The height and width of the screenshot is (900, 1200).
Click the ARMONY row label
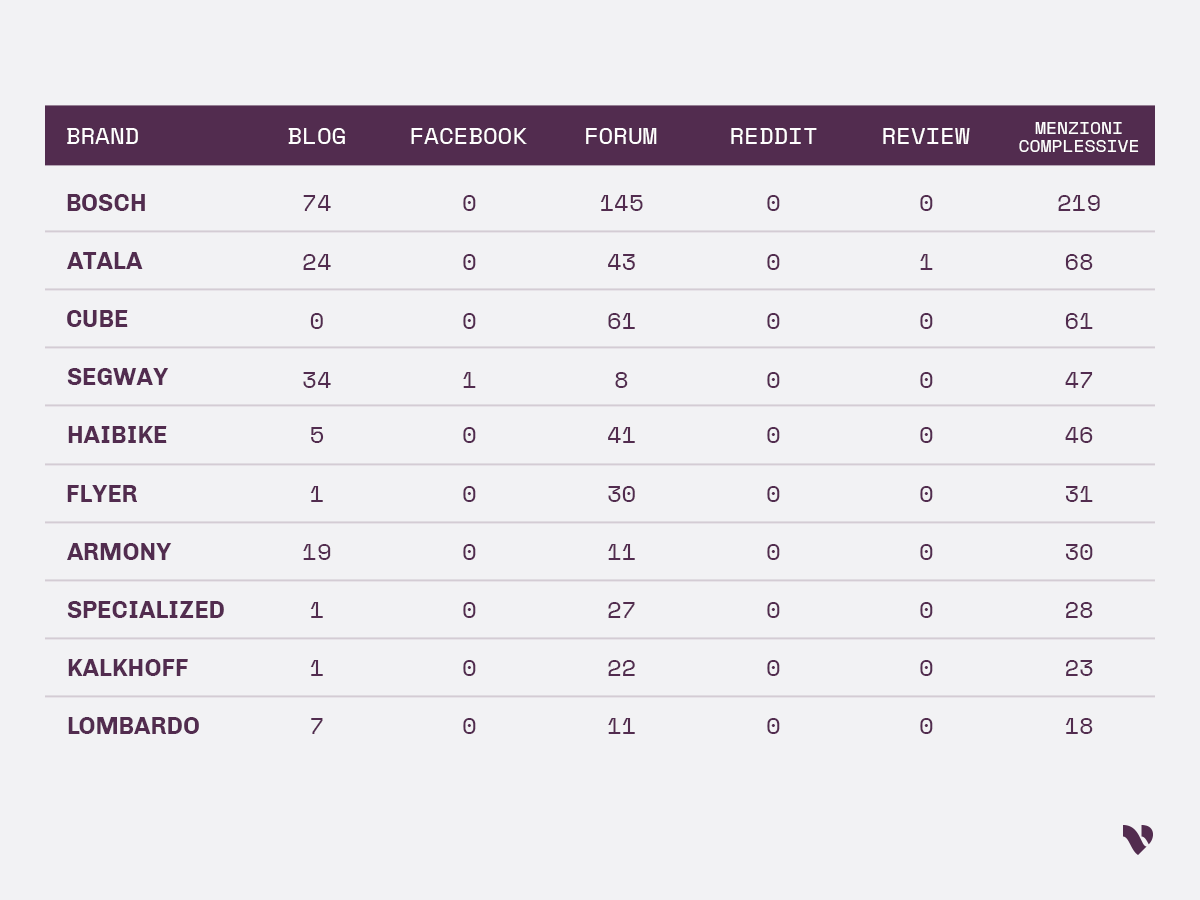point(119,552)
